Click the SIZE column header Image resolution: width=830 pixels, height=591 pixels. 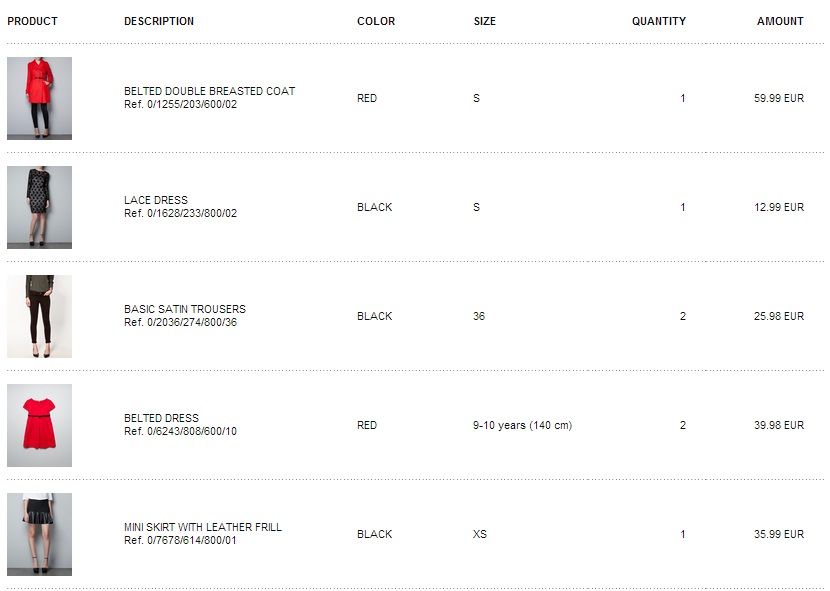[x=485, y=21]
